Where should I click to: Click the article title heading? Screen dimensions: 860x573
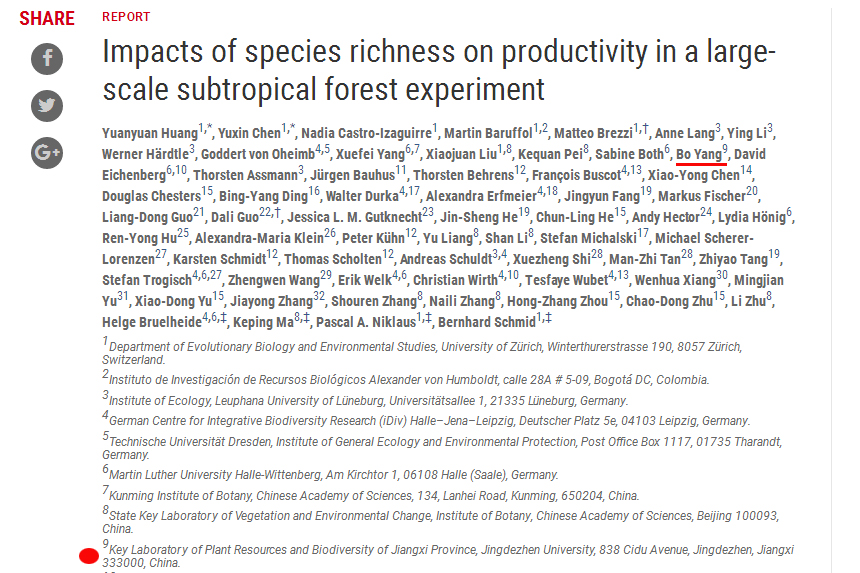point(439,70)
